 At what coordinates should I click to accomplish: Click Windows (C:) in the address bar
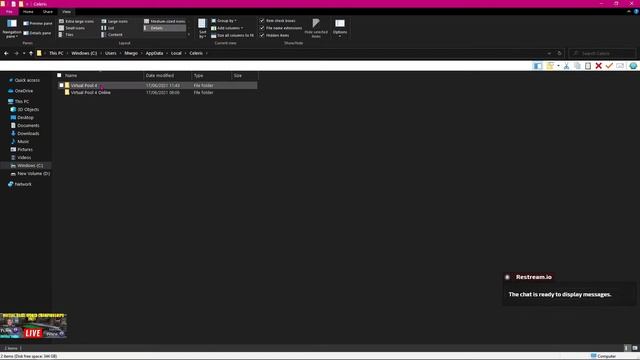pos(84,53)
